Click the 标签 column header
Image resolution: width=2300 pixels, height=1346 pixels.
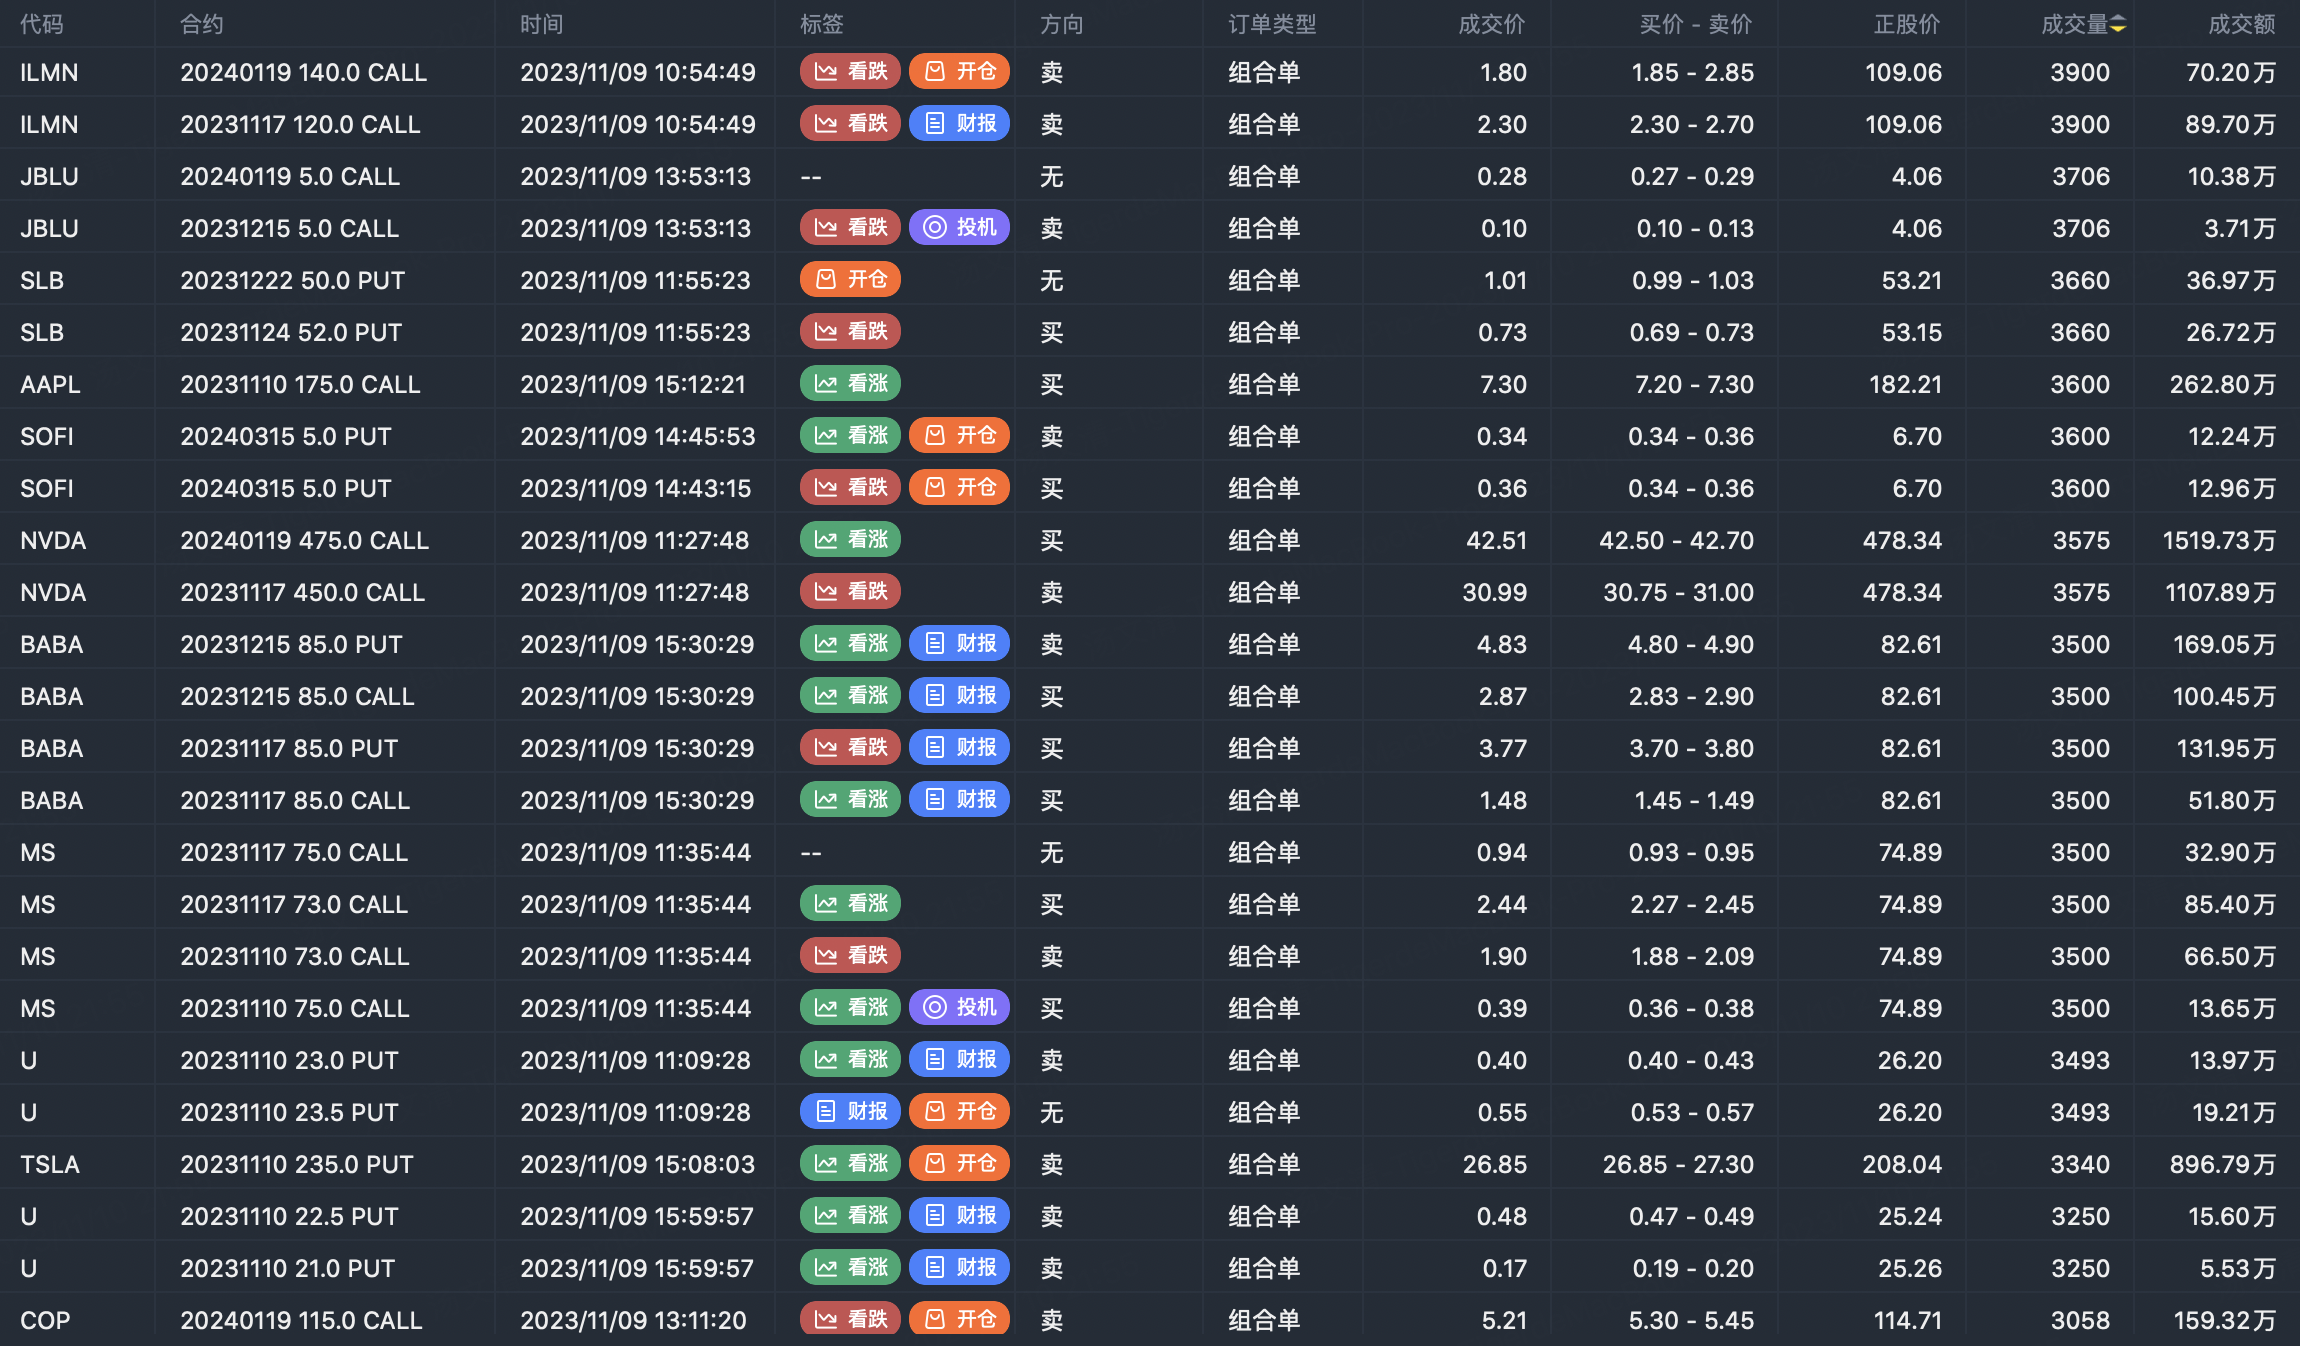coord(822,24)
